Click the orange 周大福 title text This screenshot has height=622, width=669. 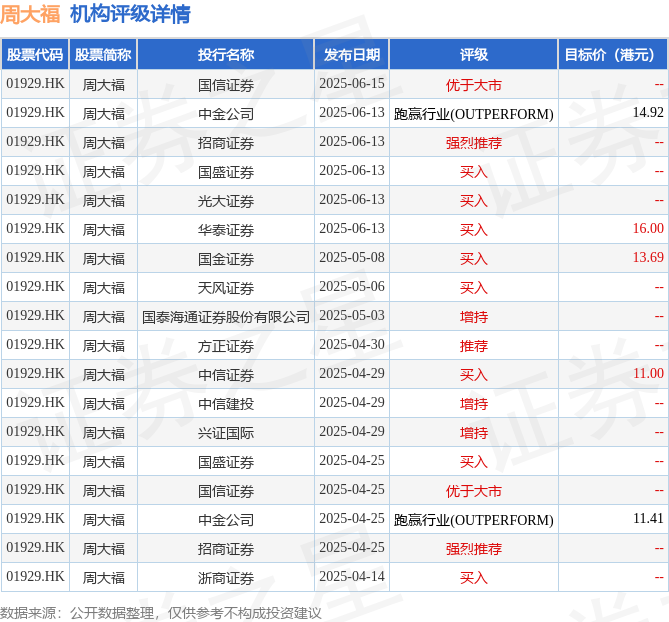click(30, 15)
